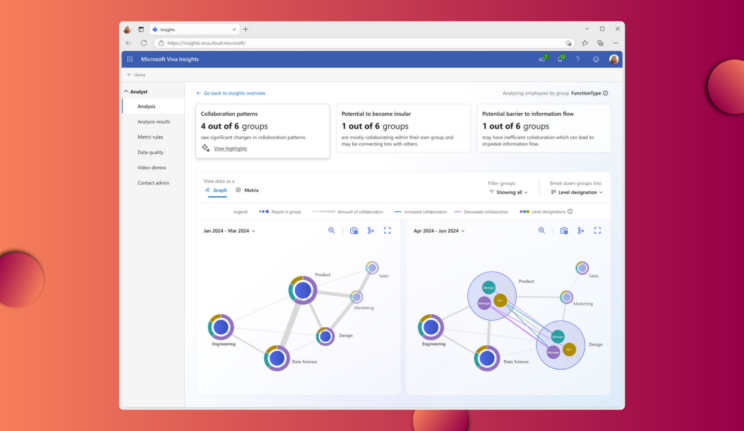Click branch layout icon on right graph
This screenshot has height=431, width=744.
[x=581, y=231]
